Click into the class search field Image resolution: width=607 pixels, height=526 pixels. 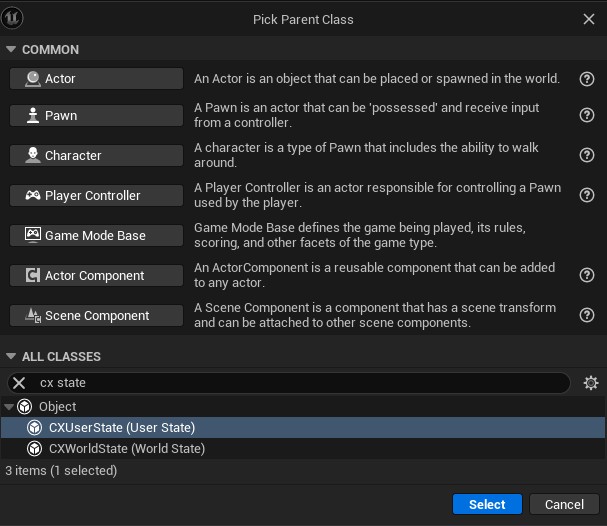pyautogui.click(x=300, y=383)
